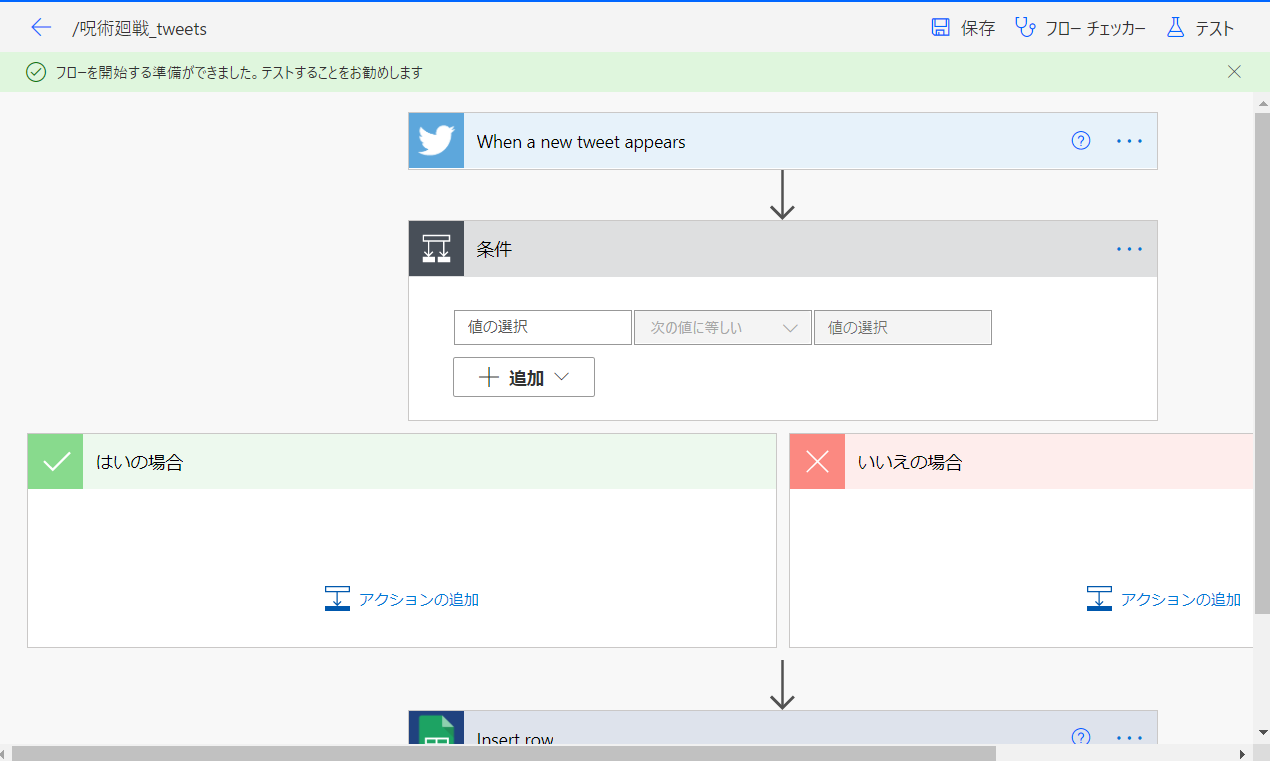Go back using the left arrow
1270x761 pixels.
tap(40, 28)
